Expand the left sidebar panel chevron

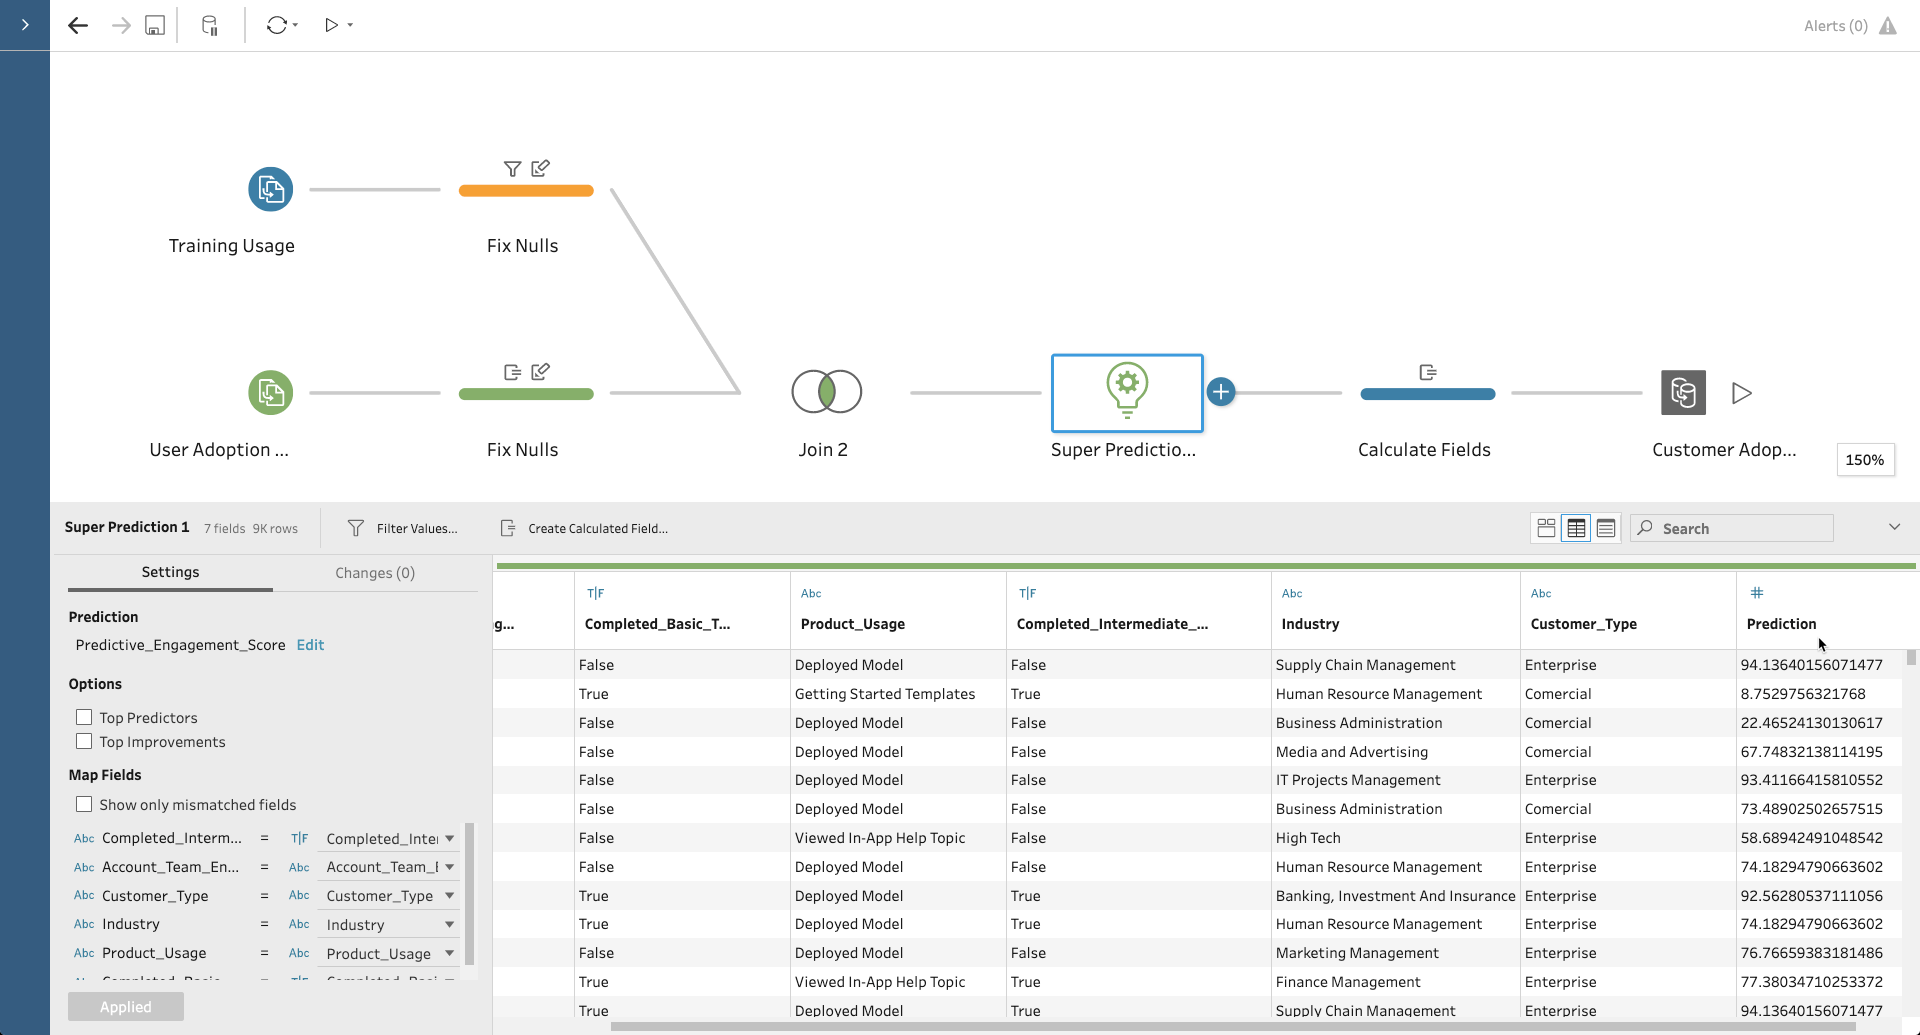(x=25, y=25)
